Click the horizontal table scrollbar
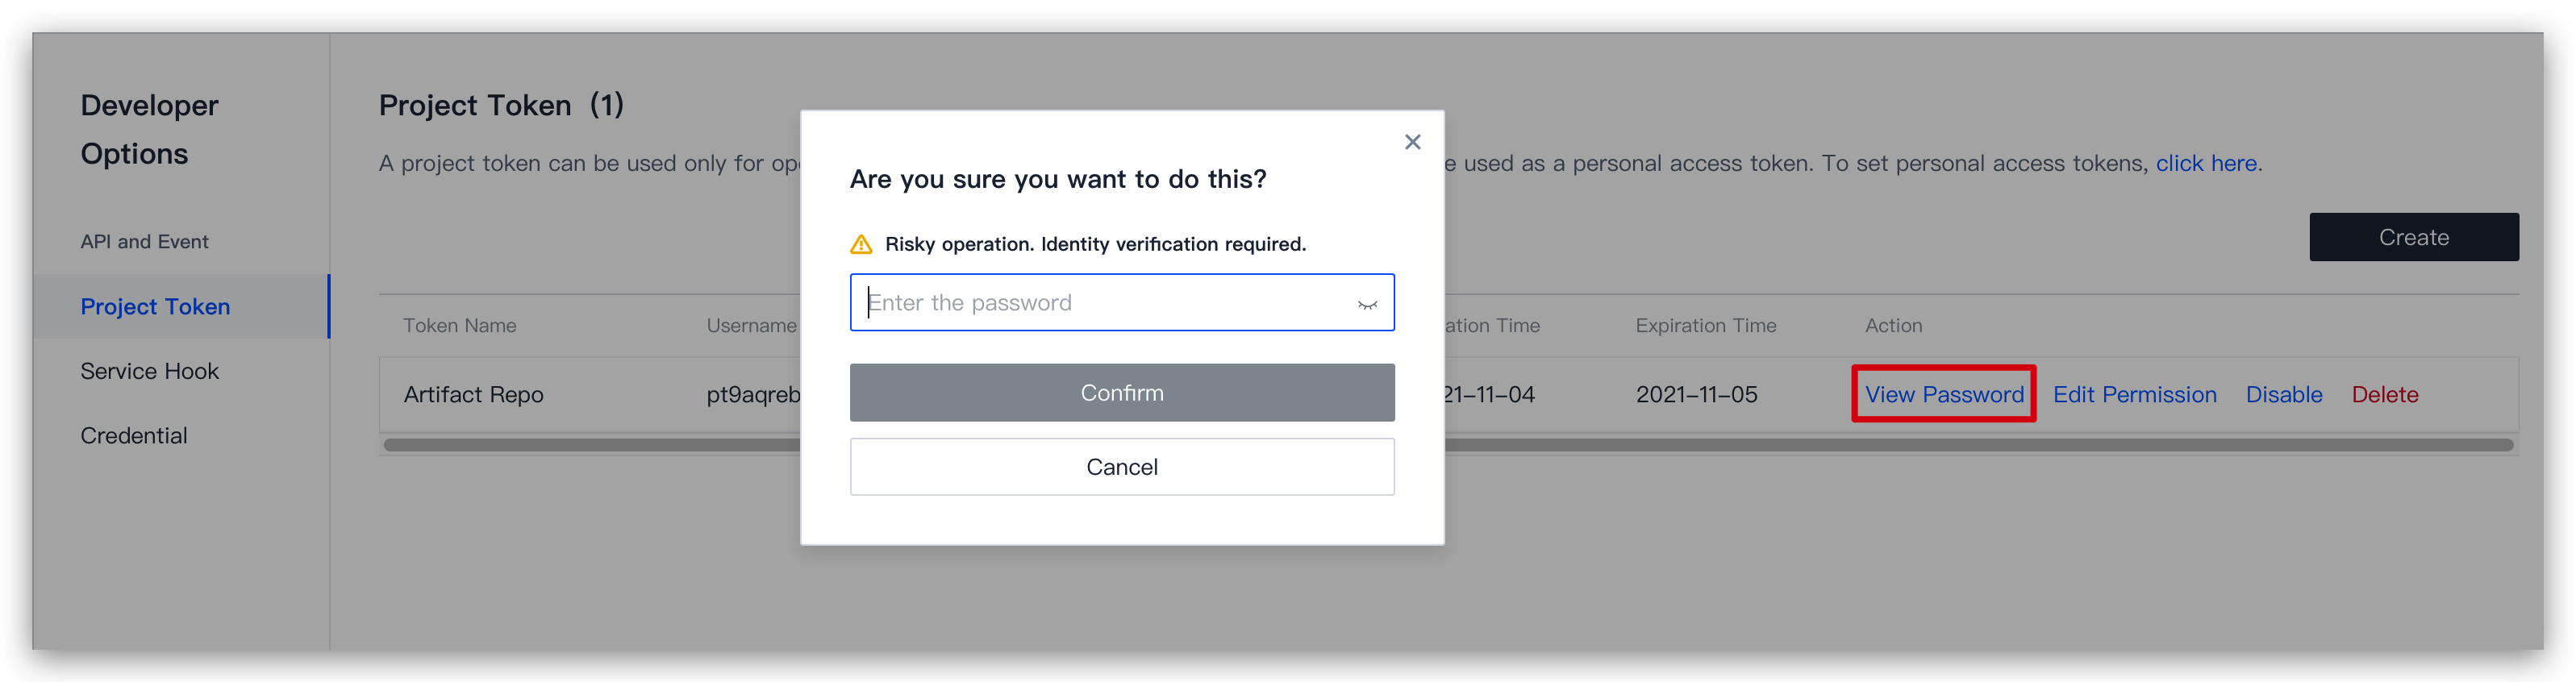 (1448, 445)
